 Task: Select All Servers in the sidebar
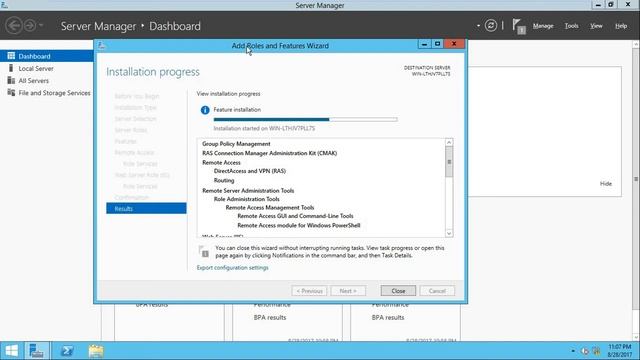(33, 81)
